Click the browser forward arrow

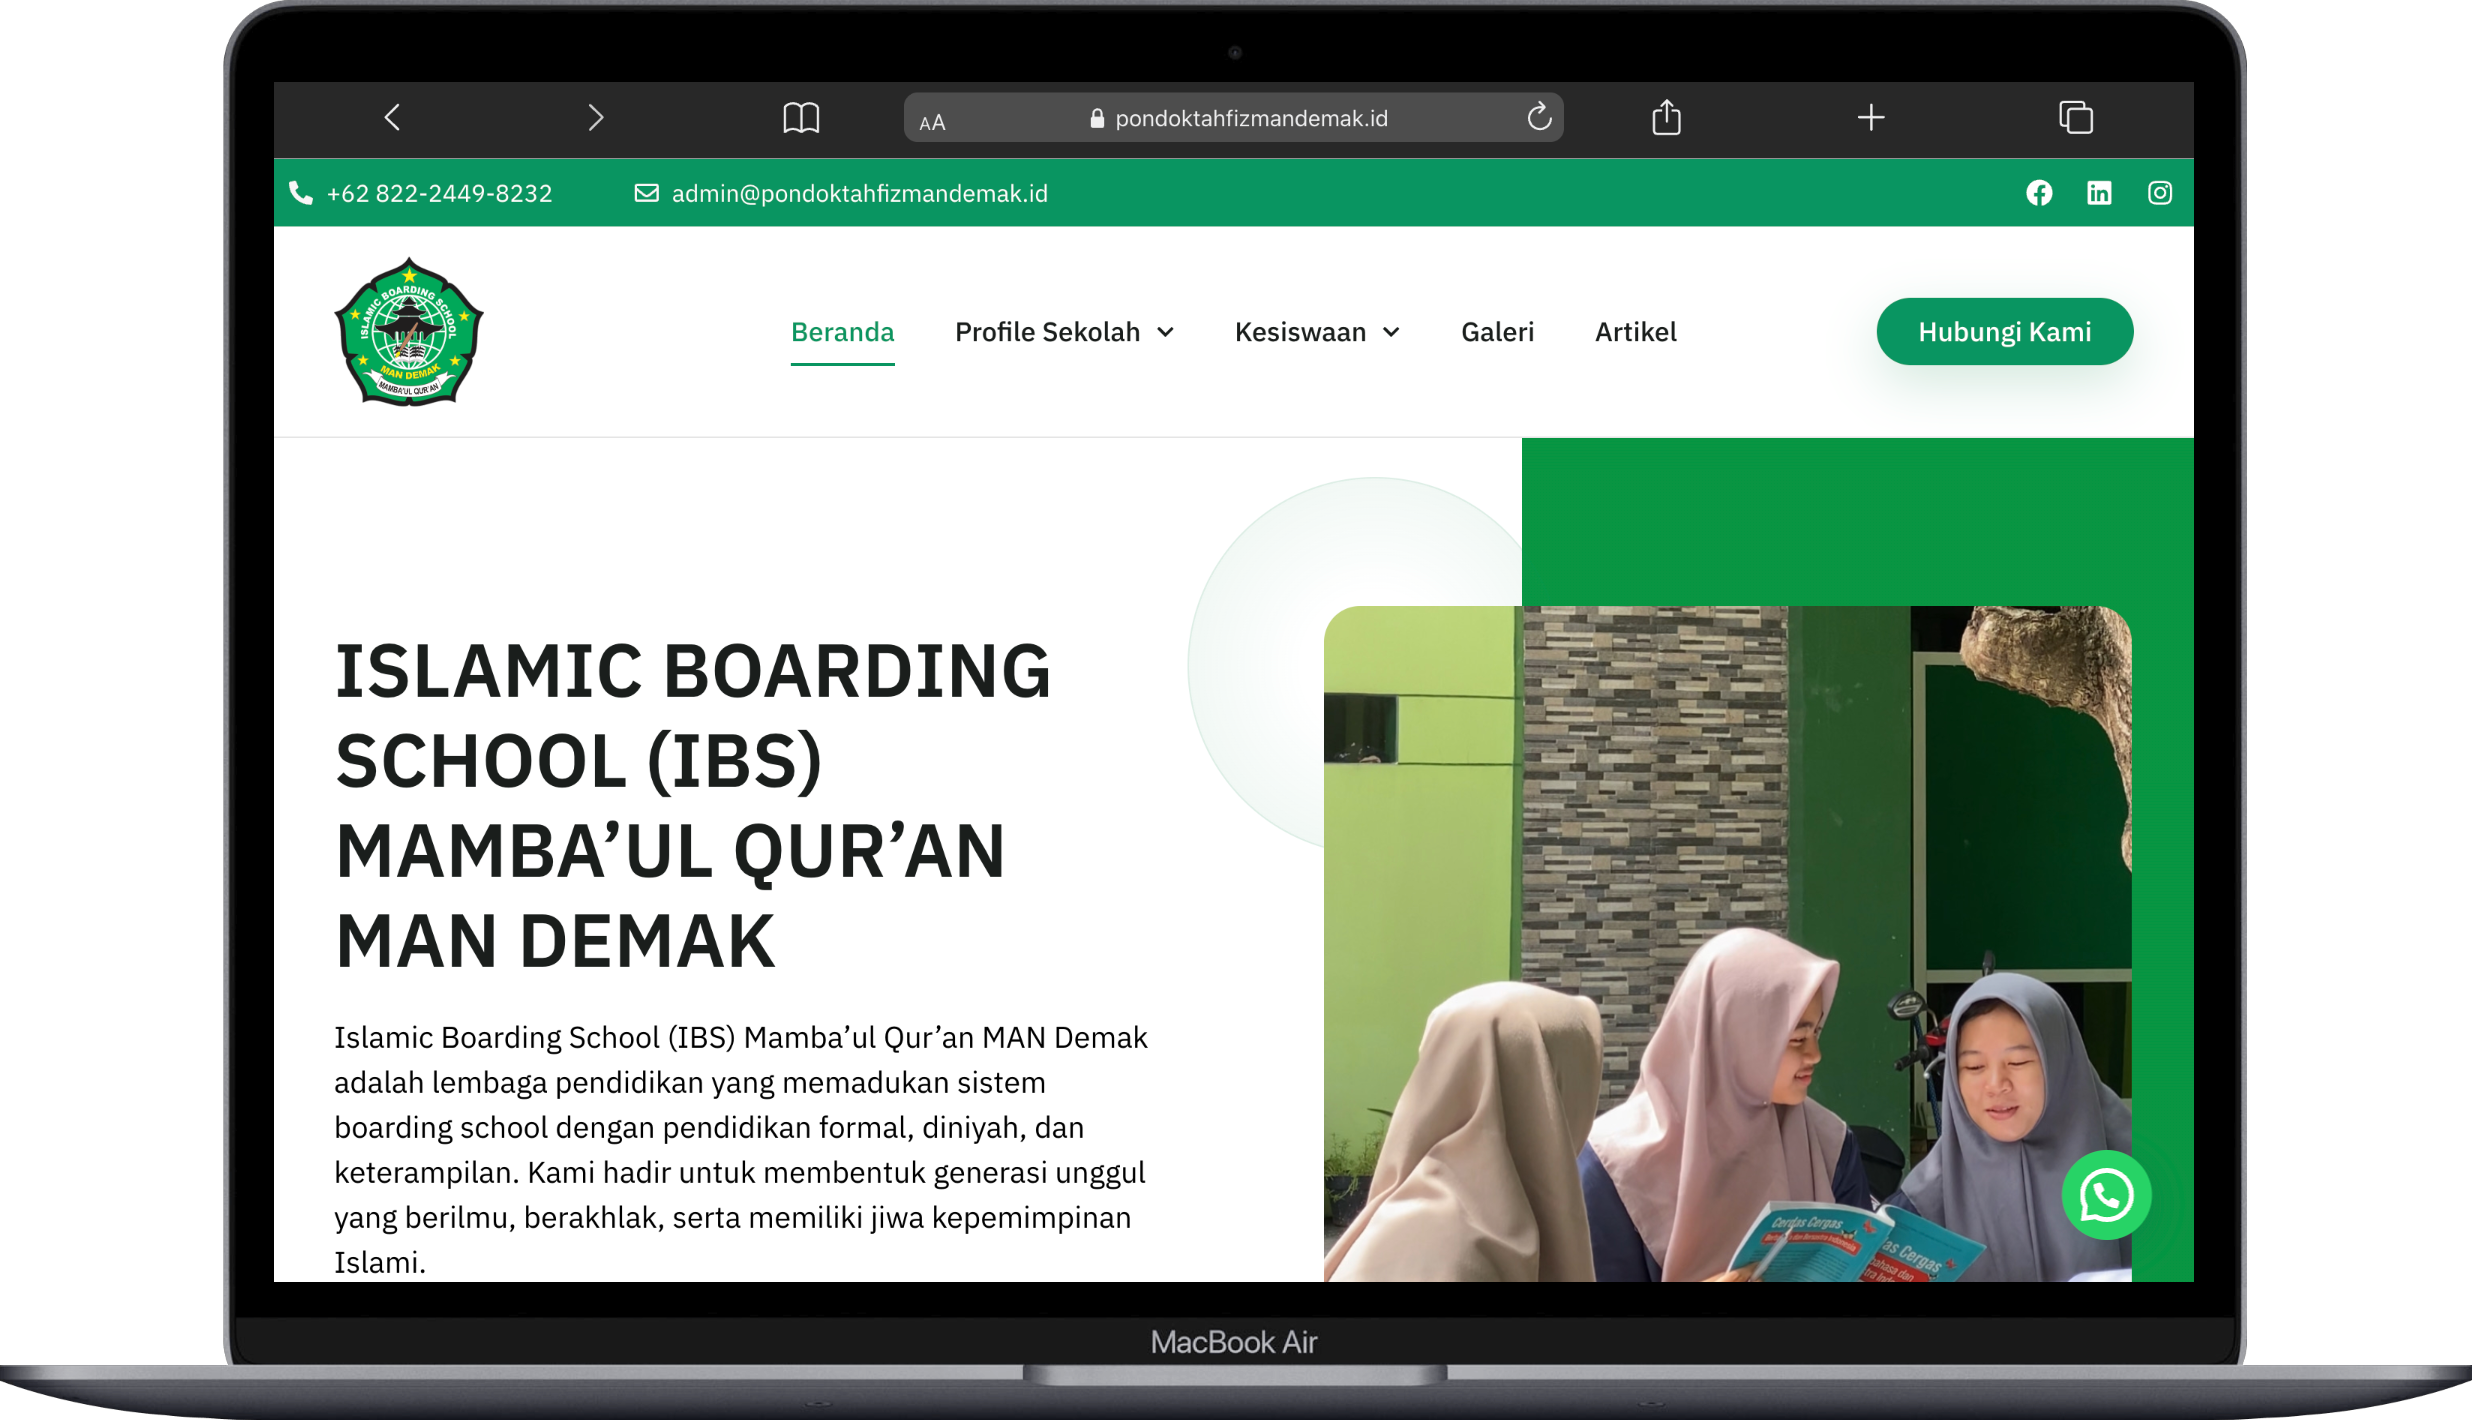(595, 118)
